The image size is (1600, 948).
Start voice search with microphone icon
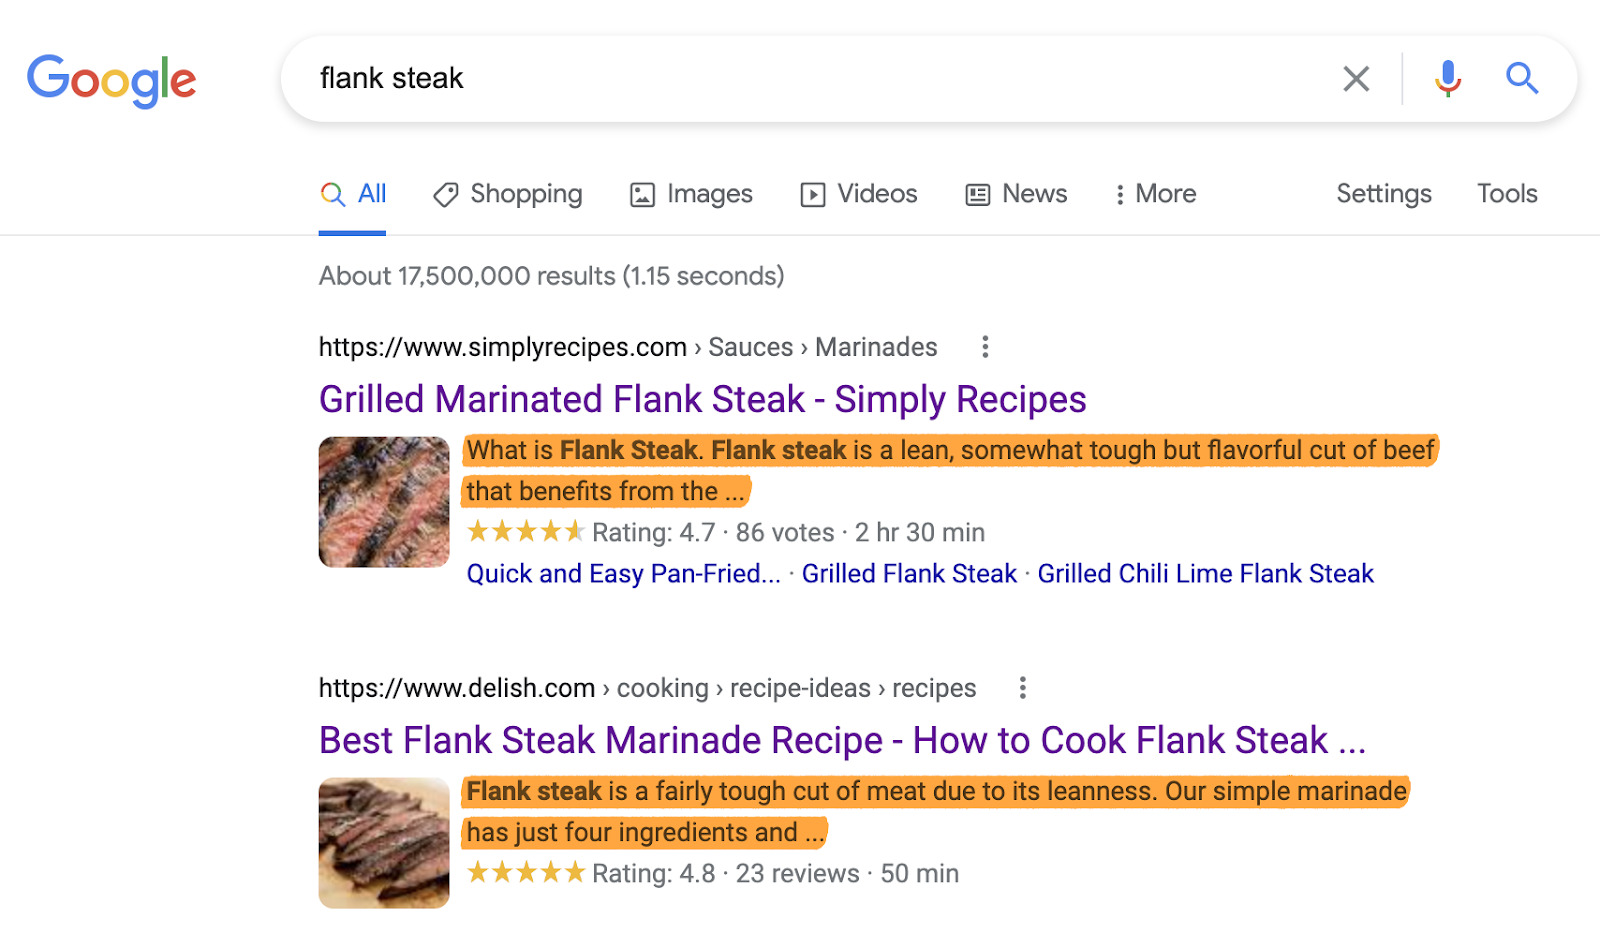(1447, 78)
